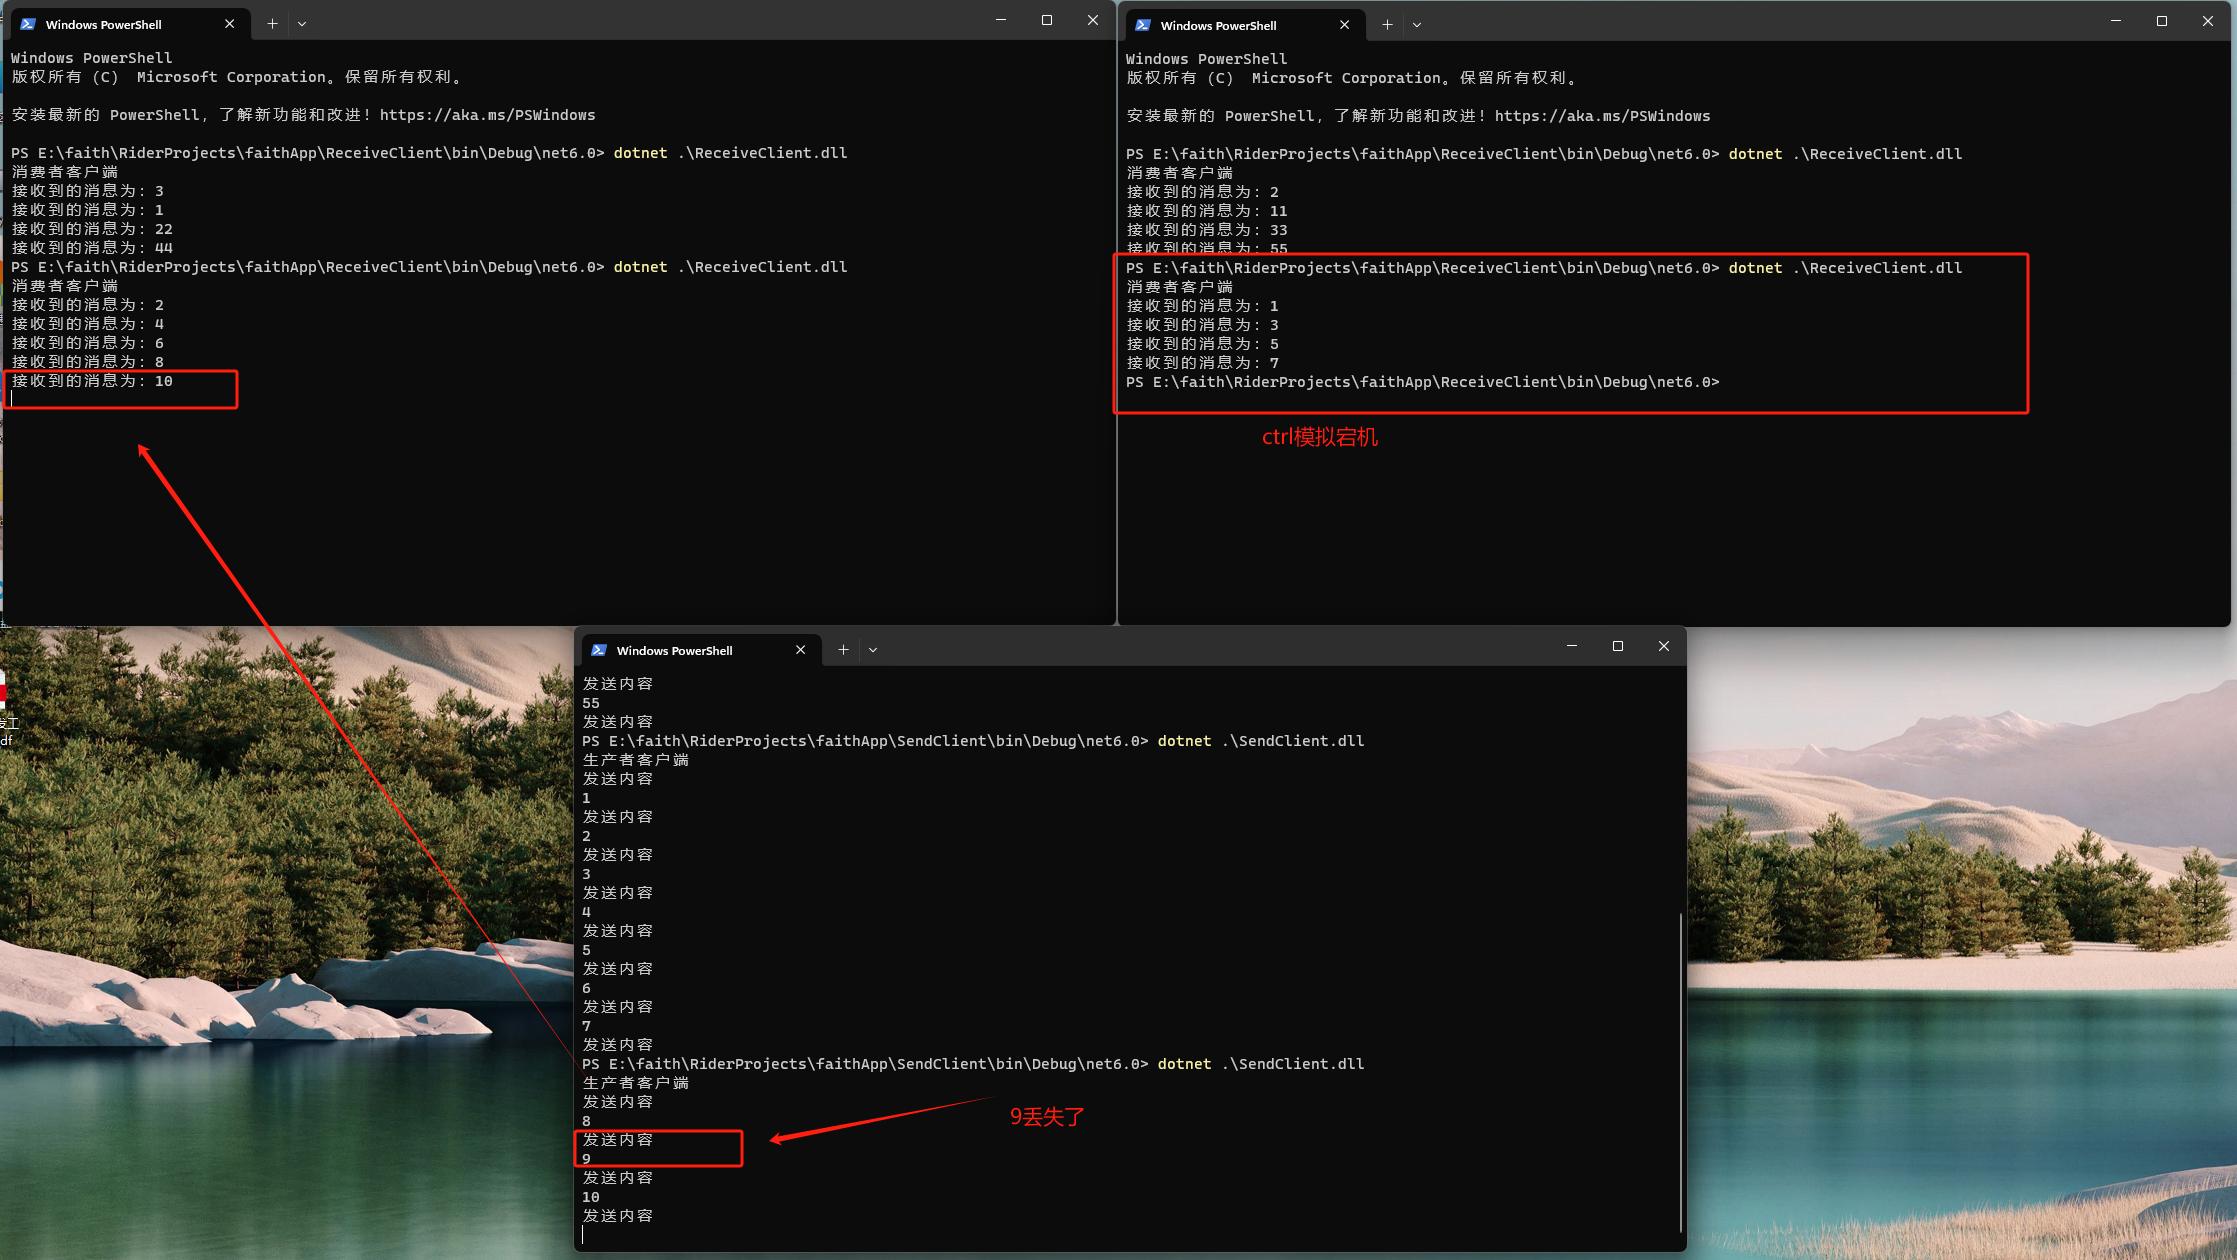2237x1260 pixels.
Task: Open new tab in top-right PowerShell window
Action: pos(1387,25)
